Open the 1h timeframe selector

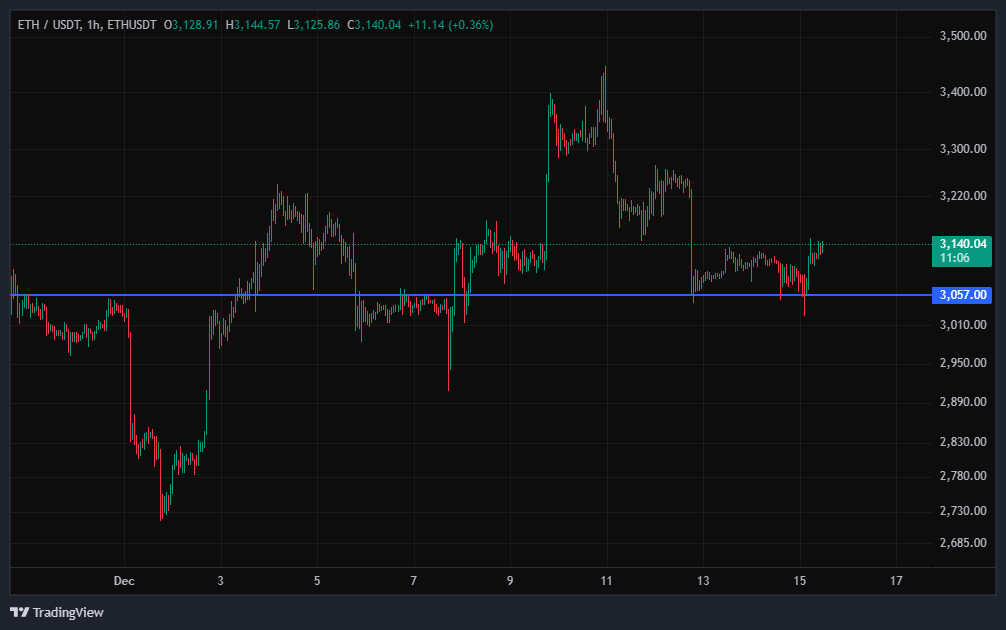(x=93, y=17)
